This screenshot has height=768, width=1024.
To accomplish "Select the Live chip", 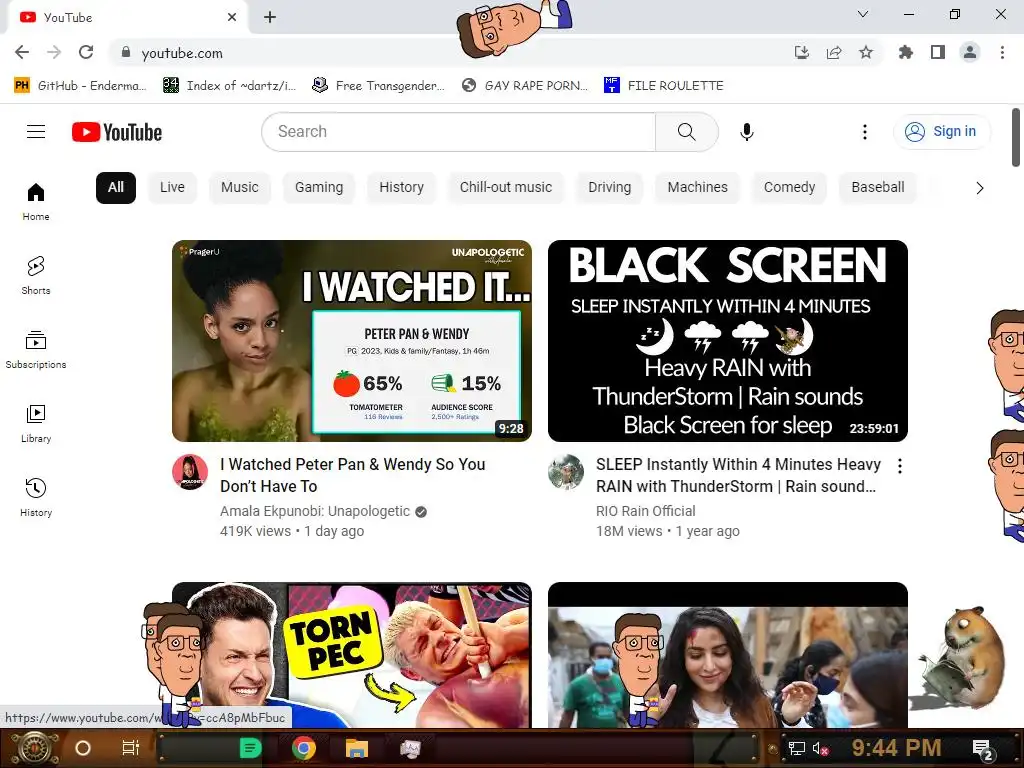I will 172,187.
